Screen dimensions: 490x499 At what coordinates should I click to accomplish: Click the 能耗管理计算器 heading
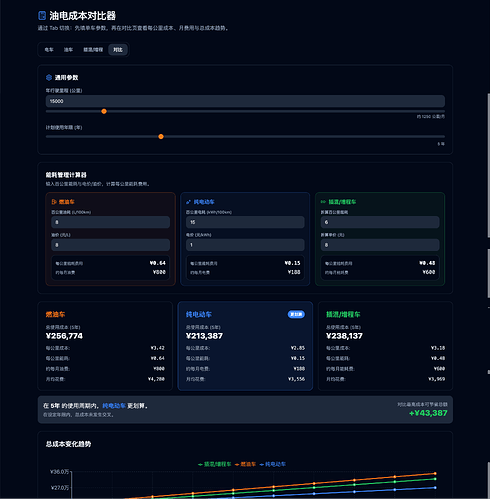(x=66, y=175)
